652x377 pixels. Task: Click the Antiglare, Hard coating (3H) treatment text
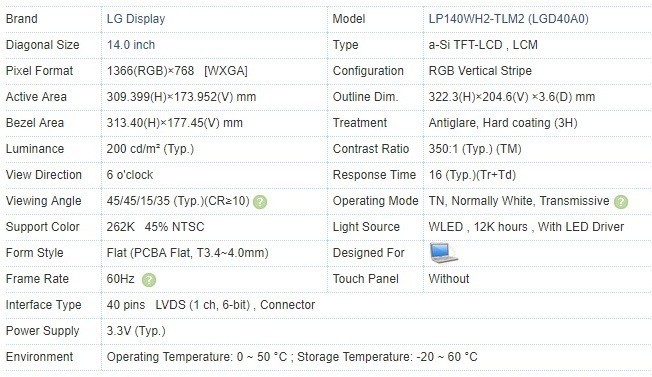point(503,123)
